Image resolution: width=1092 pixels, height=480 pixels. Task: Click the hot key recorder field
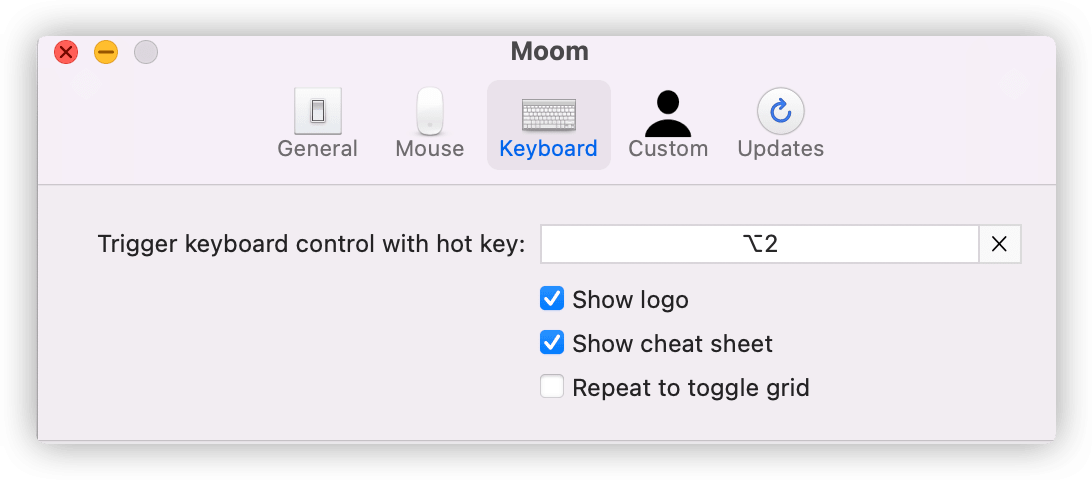click(760, 244)
